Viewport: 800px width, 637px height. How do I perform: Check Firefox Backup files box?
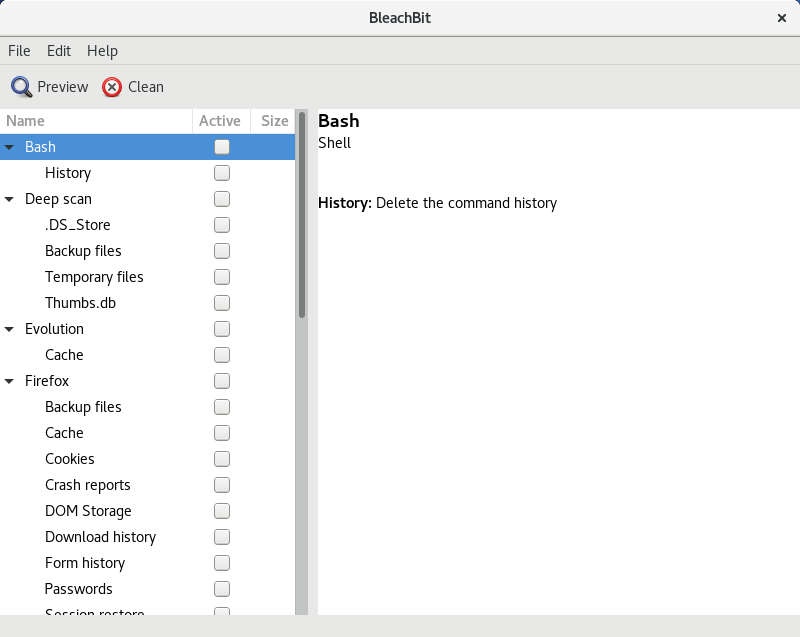click(x=222, y=407)
